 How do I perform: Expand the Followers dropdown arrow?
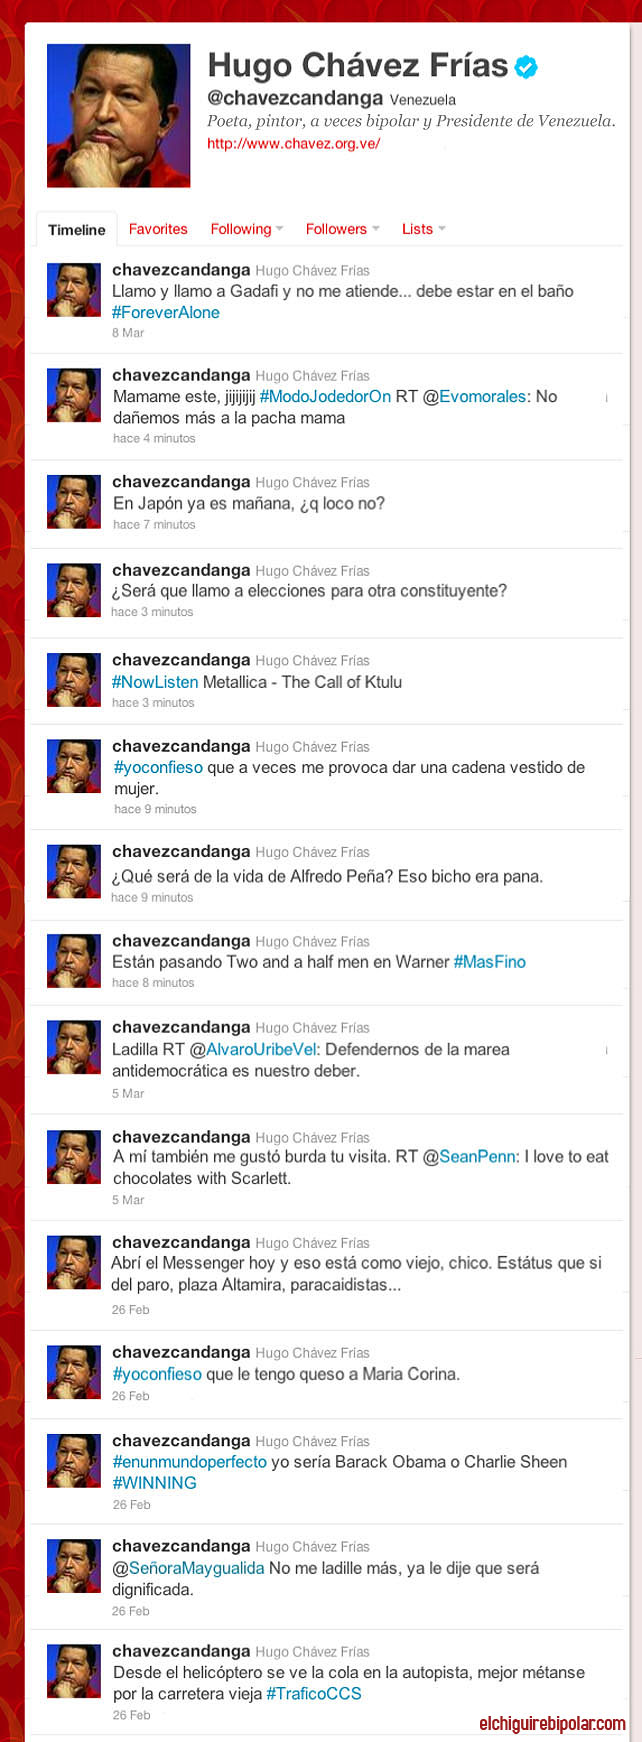376,229
